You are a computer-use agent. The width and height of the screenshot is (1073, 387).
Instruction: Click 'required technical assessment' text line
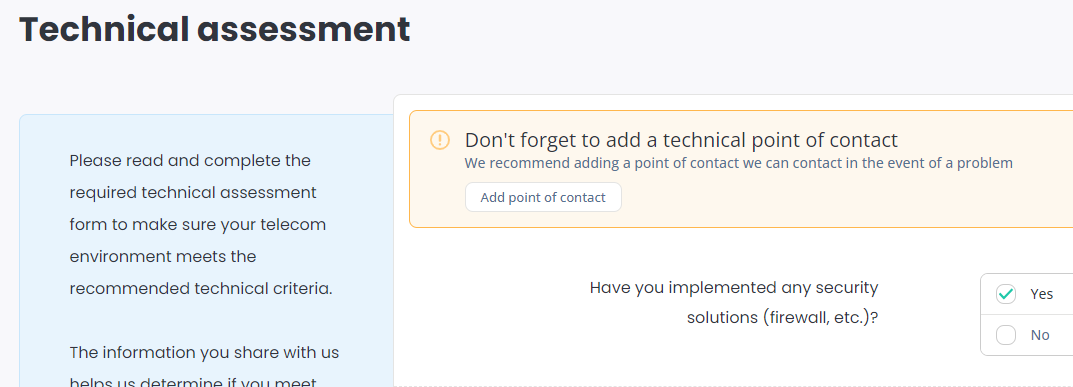click(x=193, y=193)
